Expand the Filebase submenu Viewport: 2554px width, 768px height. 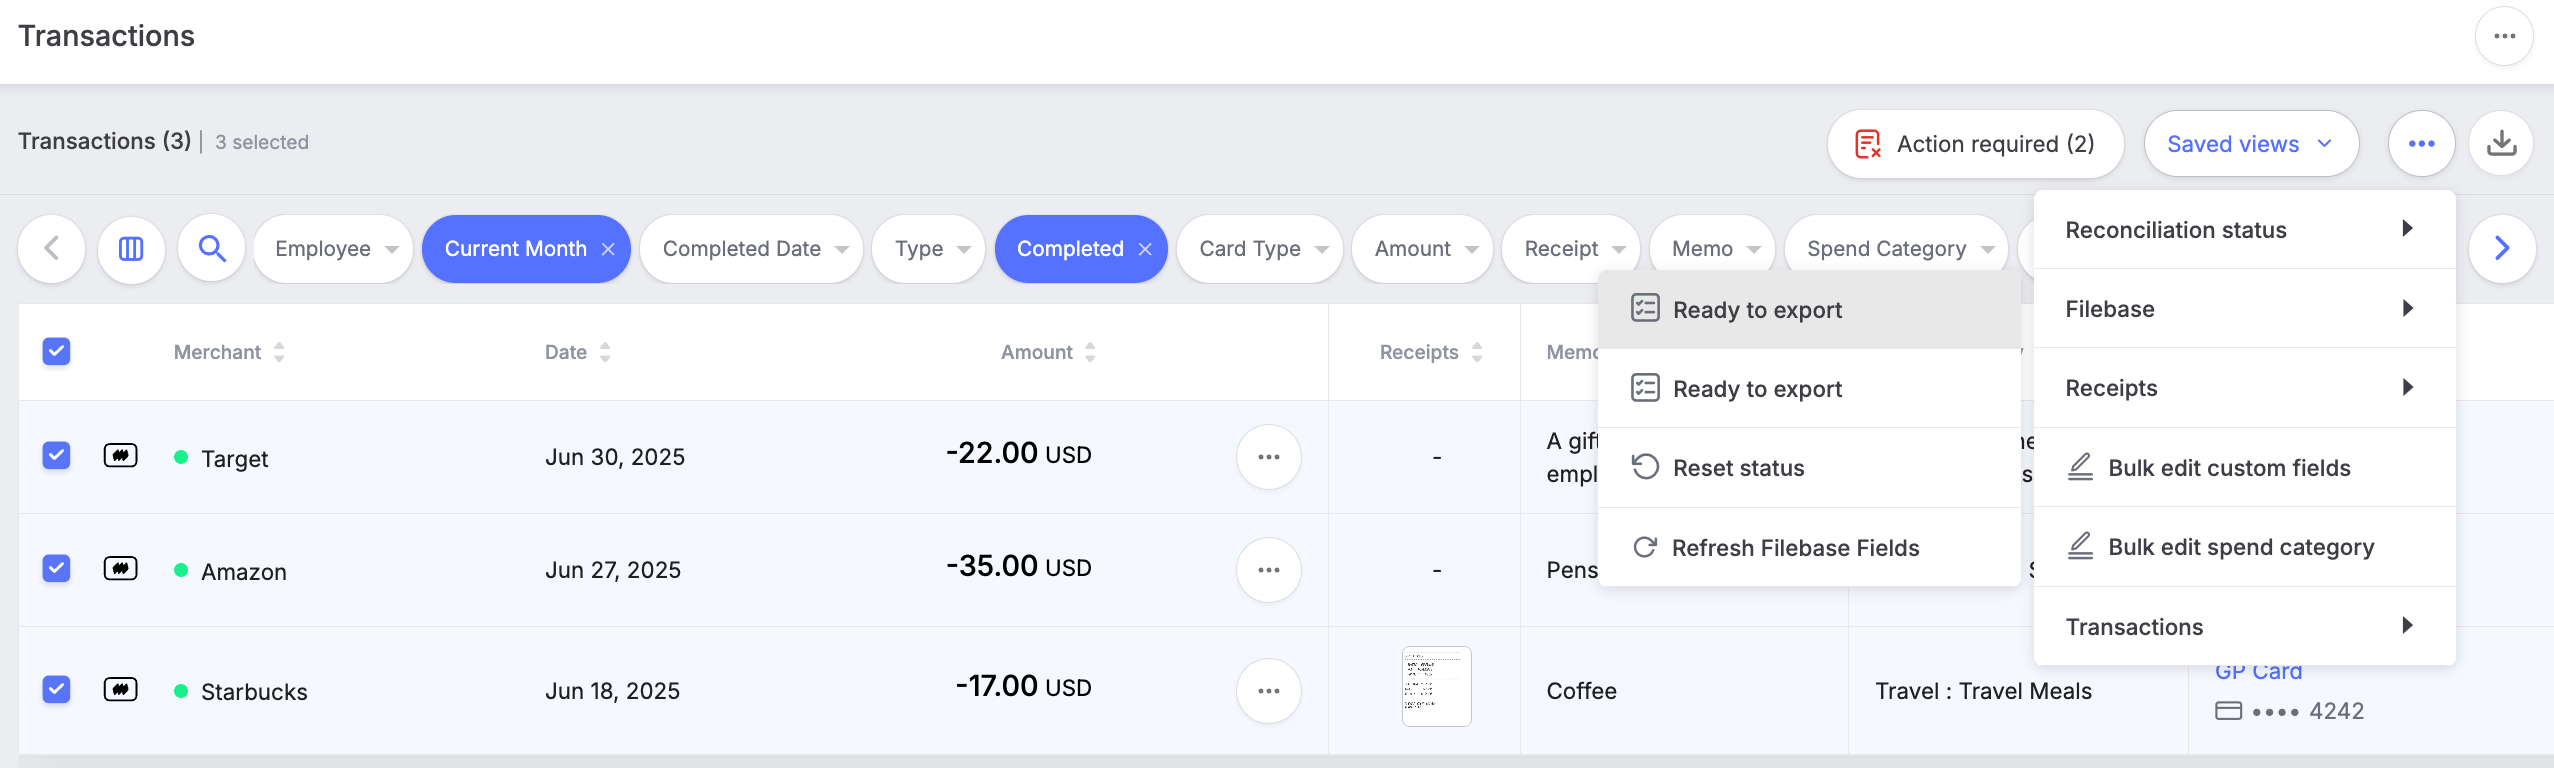(2244, 309)
